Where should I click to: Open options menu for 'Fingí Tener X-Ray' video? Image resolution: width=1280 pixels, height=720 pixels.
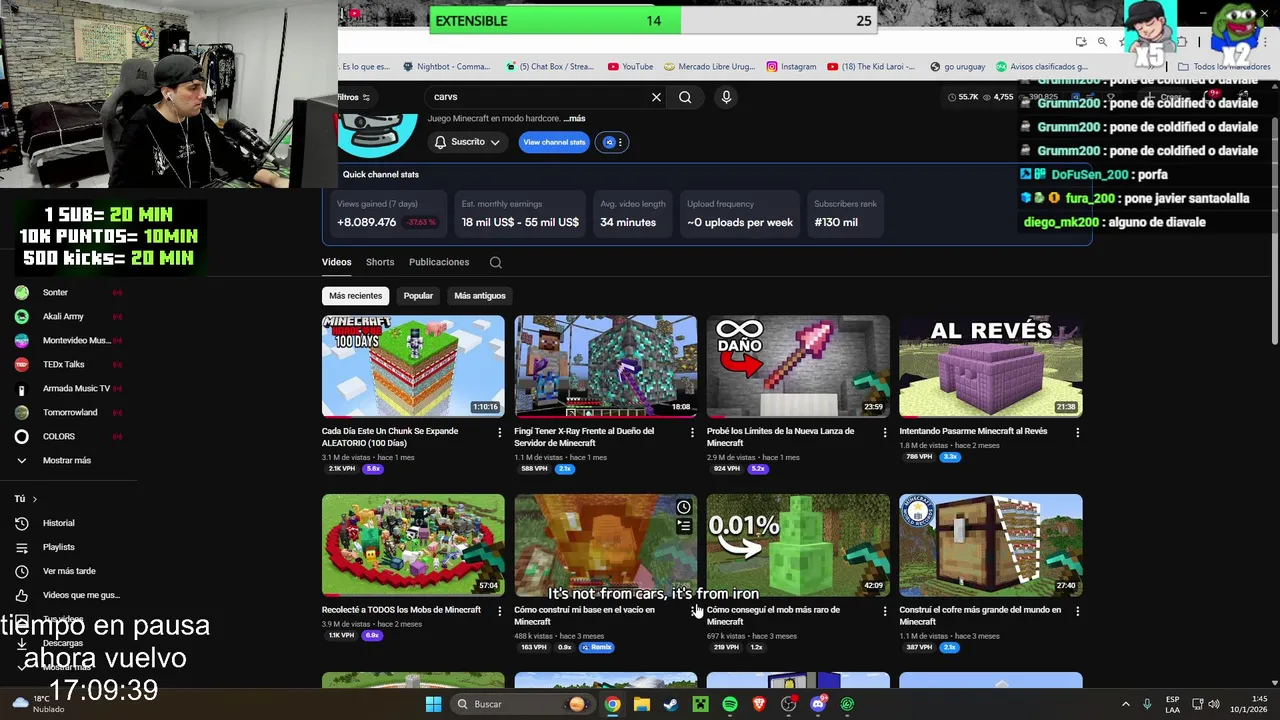tap(692, 432)
